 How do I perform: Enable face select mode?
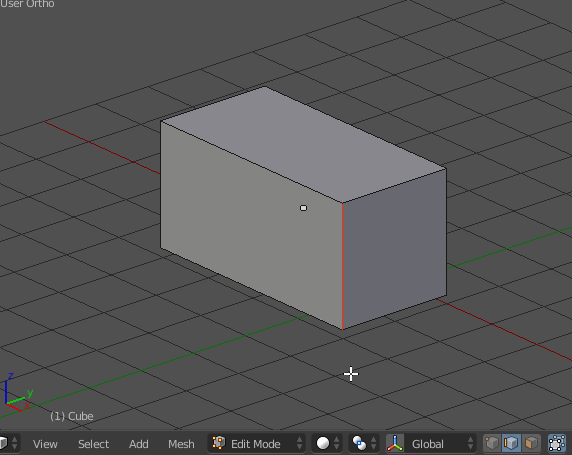(x=531, y=443)
